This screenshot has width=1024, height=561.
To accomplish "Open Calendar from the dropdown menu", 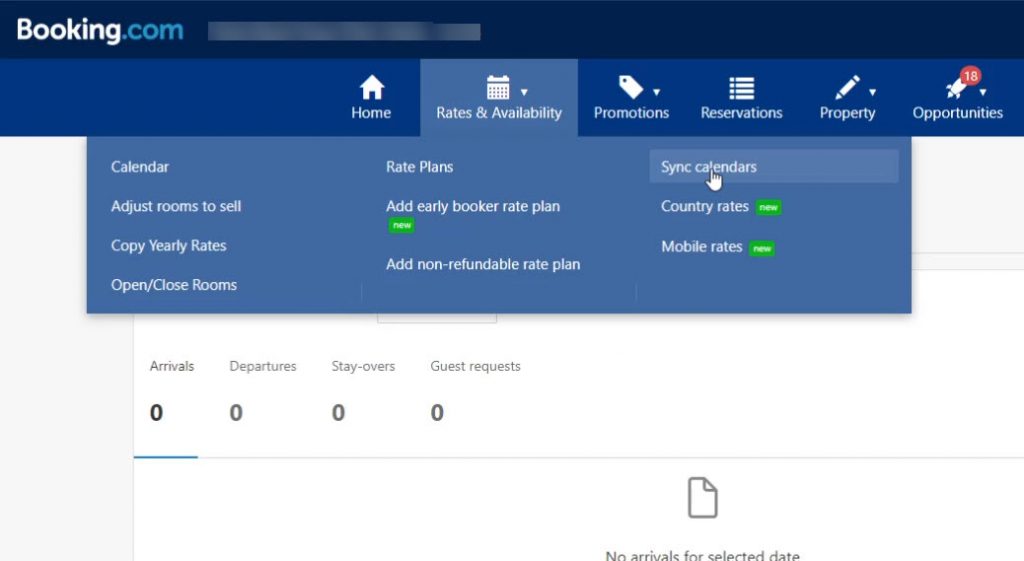I will [x=140, y=167].
